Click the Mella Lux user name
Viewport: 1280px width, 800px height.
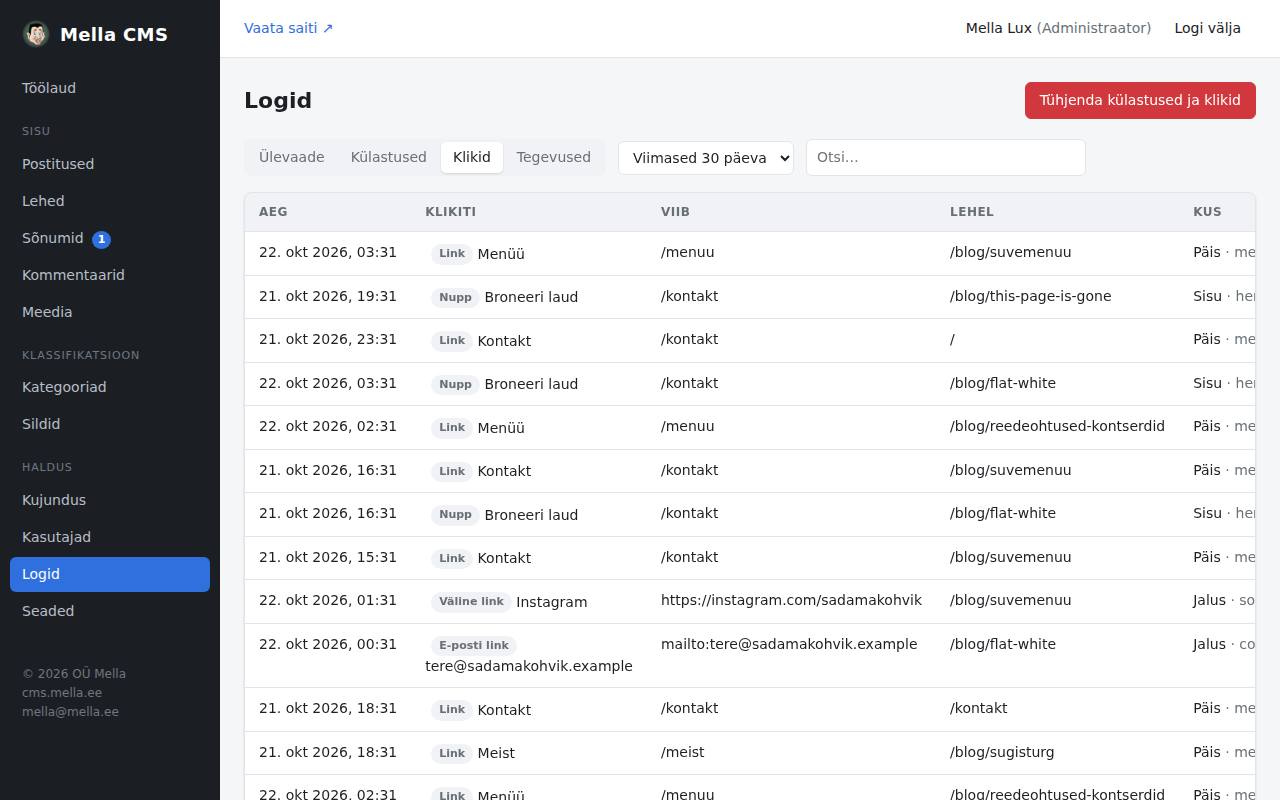[x=999, y=28]
